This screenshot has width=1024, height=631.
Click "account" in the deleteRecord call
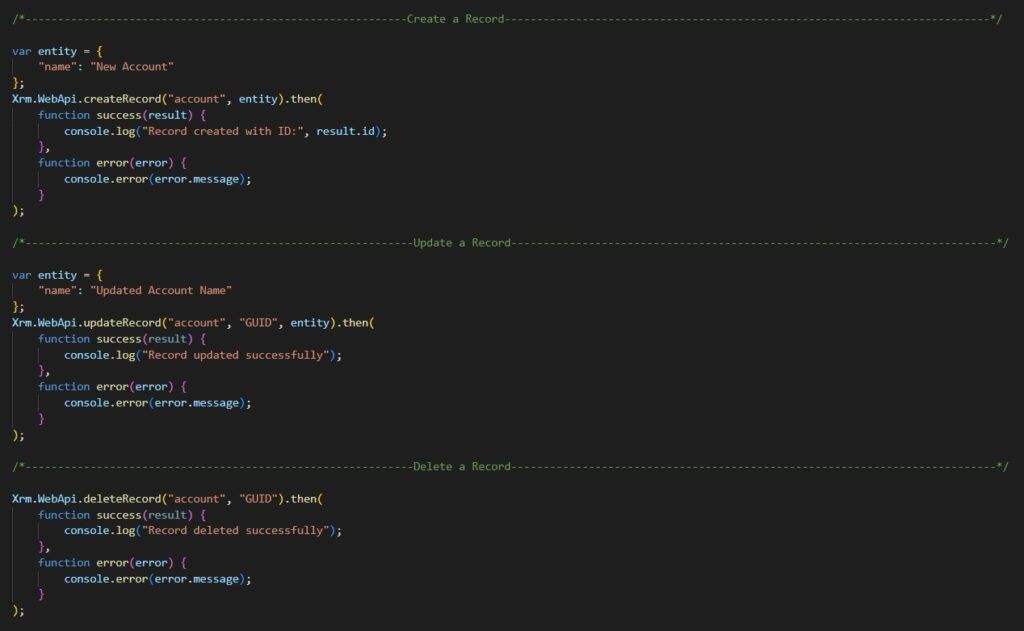click(x=197, y=499)
